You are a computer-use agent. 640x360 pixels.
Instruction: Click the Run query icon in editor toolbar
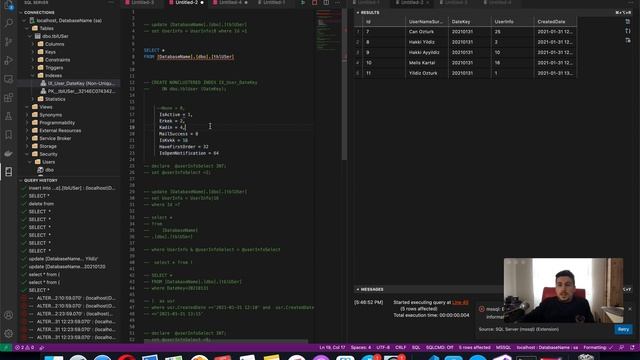tap(303, 2)
